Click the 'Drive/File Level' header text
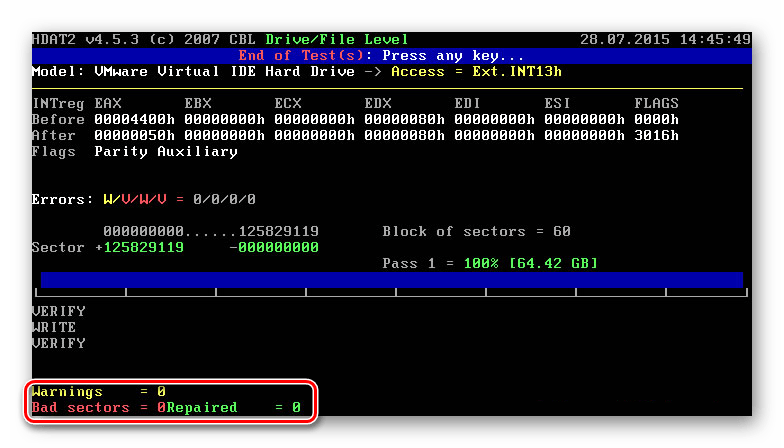This screenshot has height=448, width=784. coord(336,40)
